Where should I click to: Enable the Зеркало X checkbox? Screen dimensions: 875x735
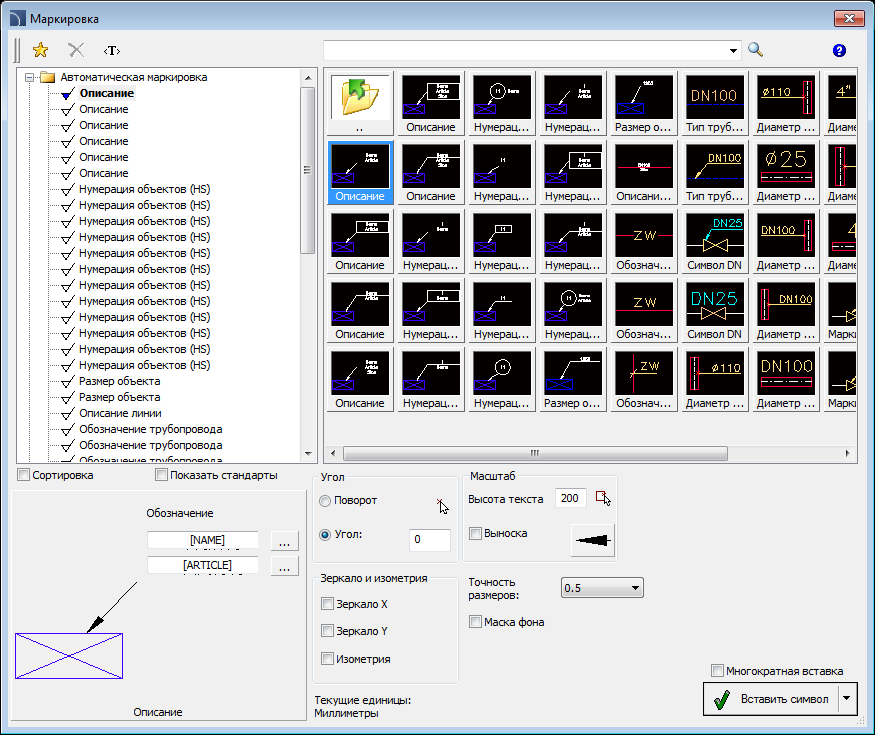coord(328,604)
